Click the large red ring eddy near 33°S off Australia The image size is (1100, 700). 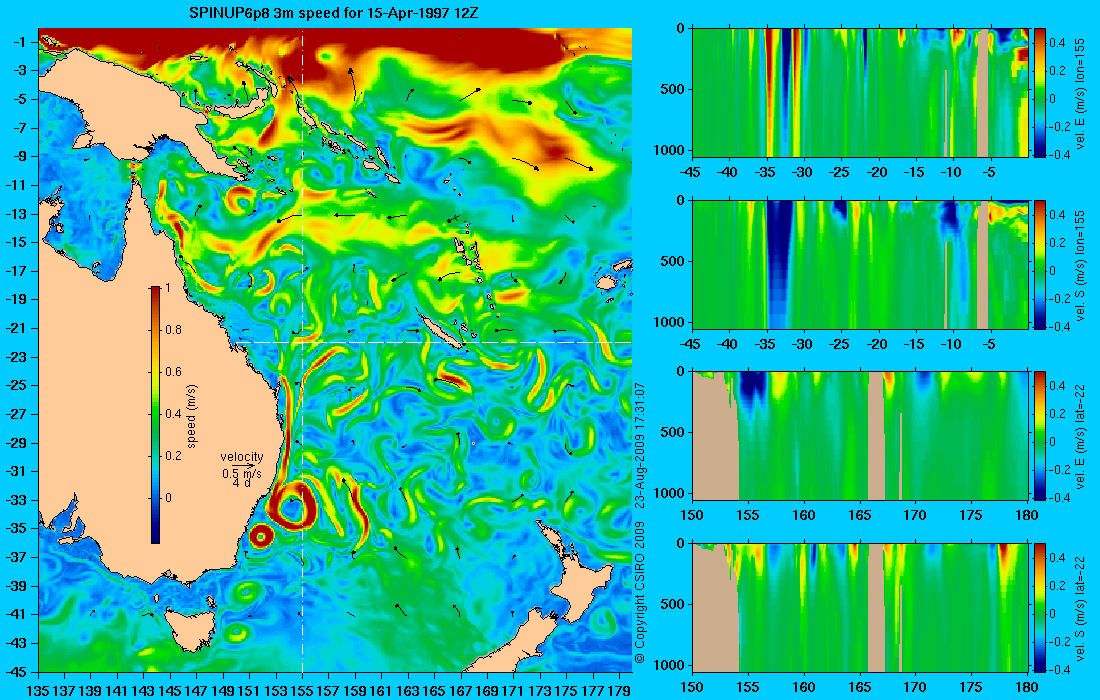click(292, 506)
